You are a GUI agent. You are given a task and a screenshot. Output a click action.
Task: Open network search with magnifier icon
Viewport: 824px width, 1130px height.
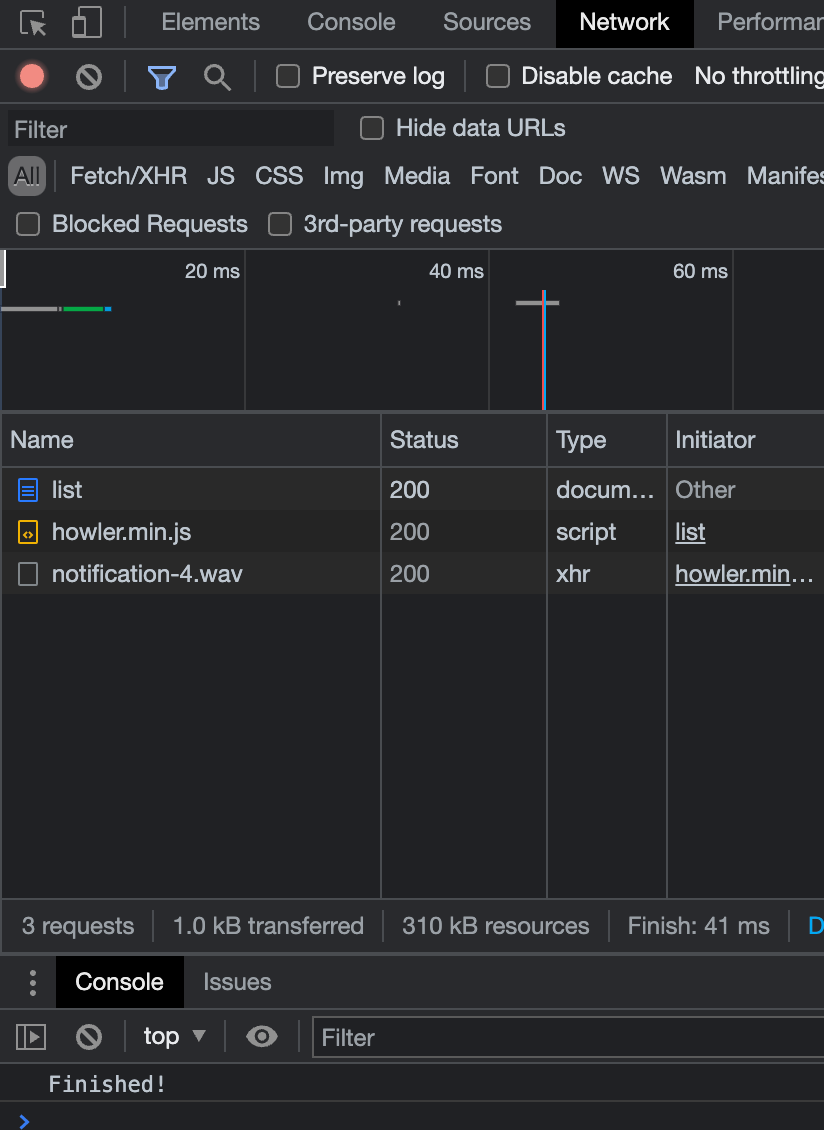[x=218, y=76]
